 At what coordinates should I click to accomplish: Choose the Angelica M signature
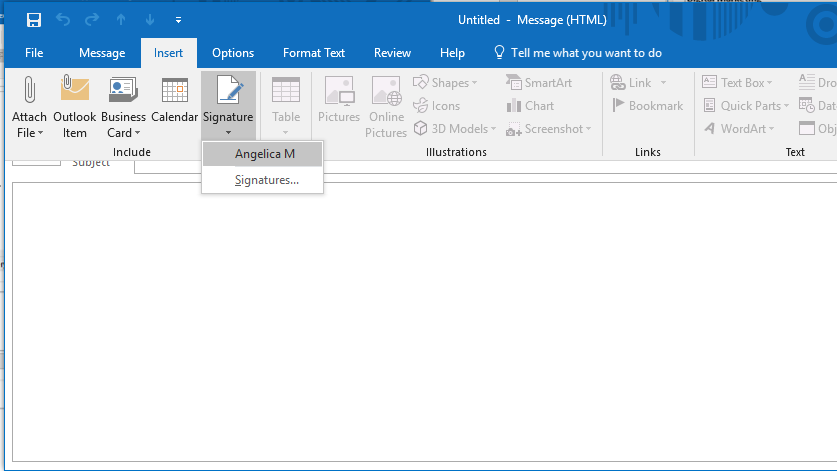tap(263, 154)
